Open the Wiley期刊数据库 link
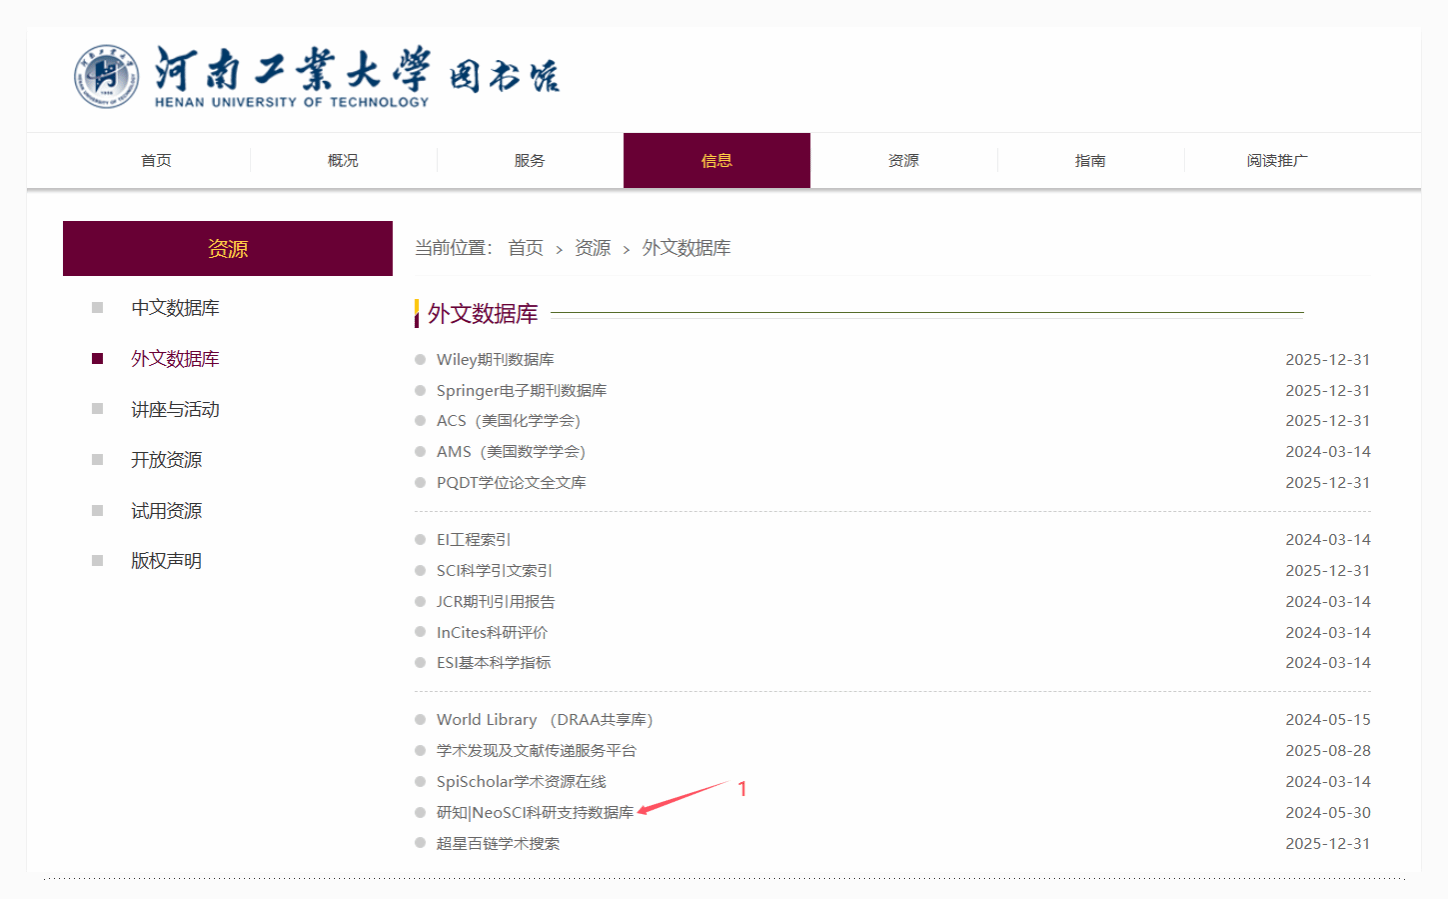1448x899 pixels. (495, 360)
